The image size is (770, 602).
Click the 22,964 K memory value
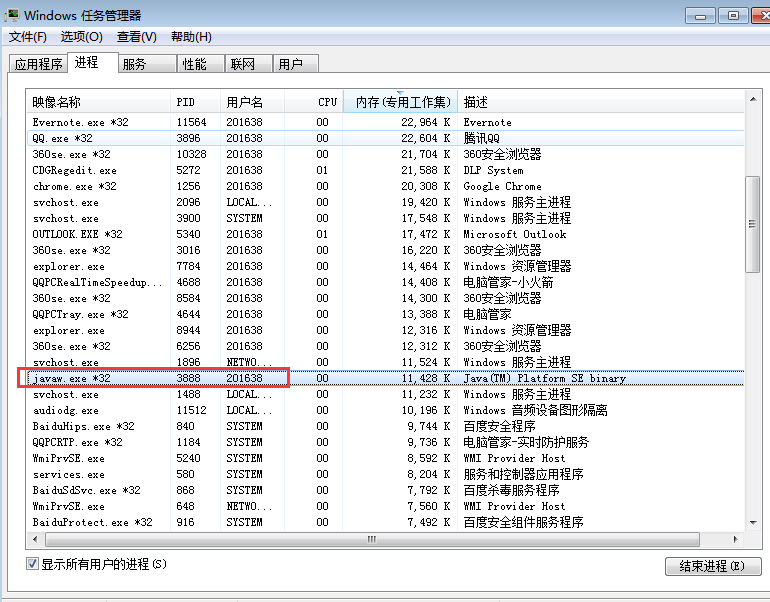click(x=425, y=122)
